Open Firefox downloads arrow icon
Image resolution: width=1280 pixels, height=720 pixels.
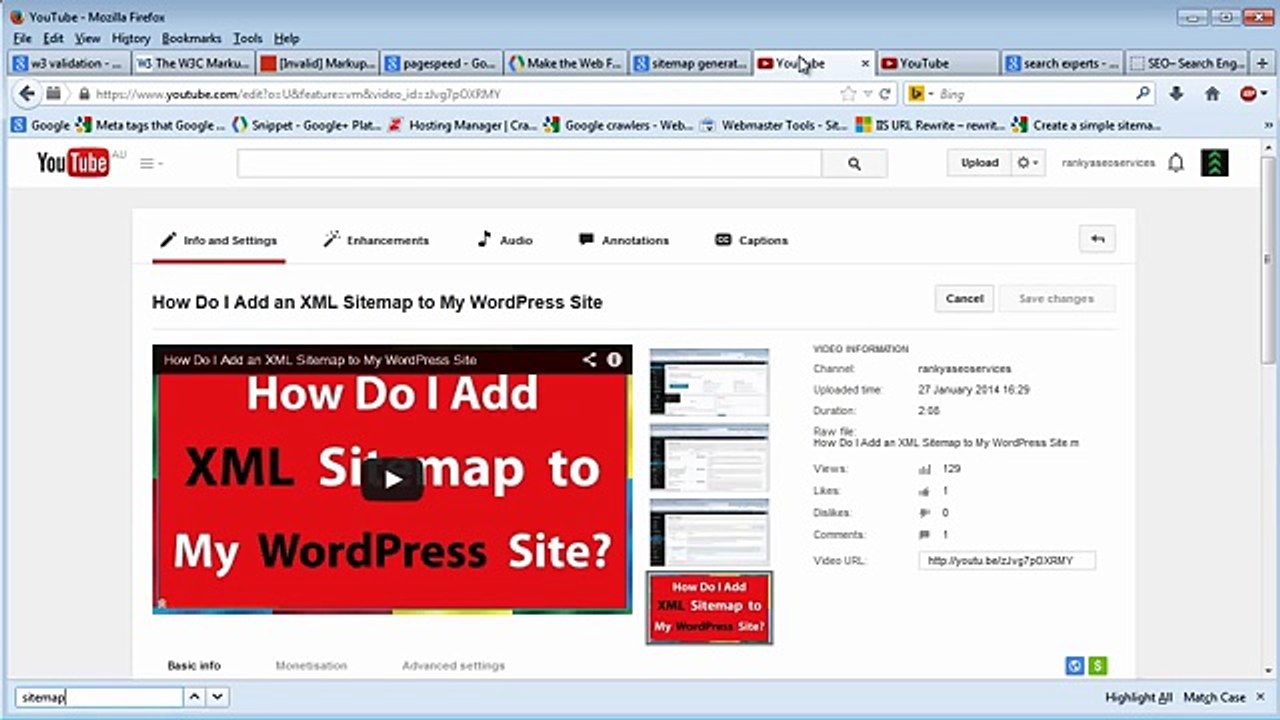1176,93
